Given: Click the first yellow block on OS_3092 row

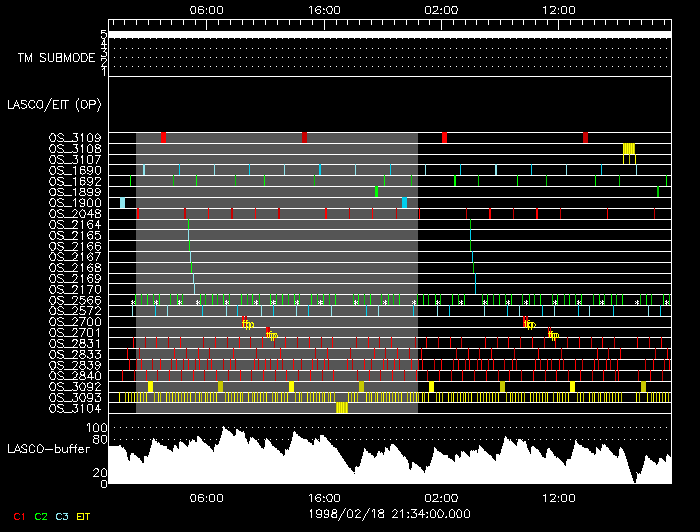Looking at the screenshot, I should (x=150, y=386).
